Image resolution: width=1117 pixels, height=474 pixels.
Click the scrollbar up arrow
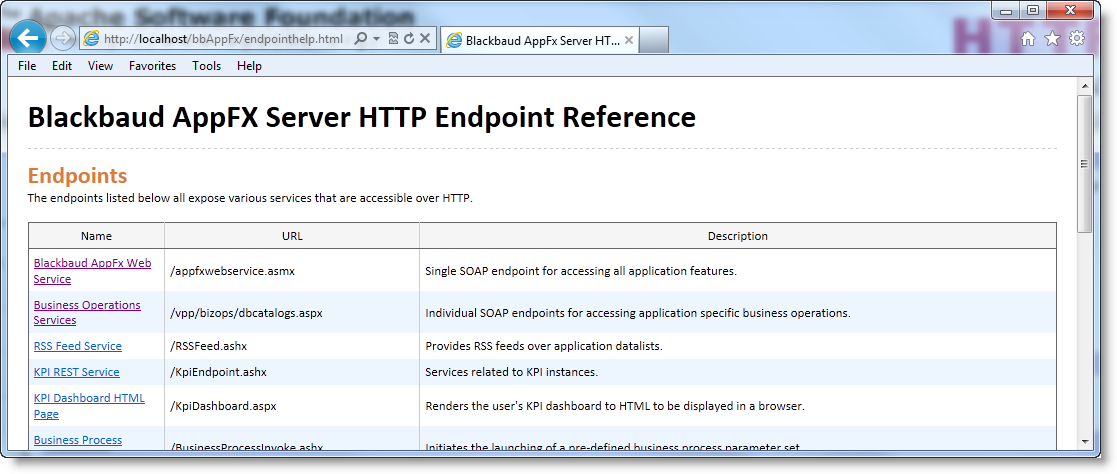click(x=1085, y=86)
